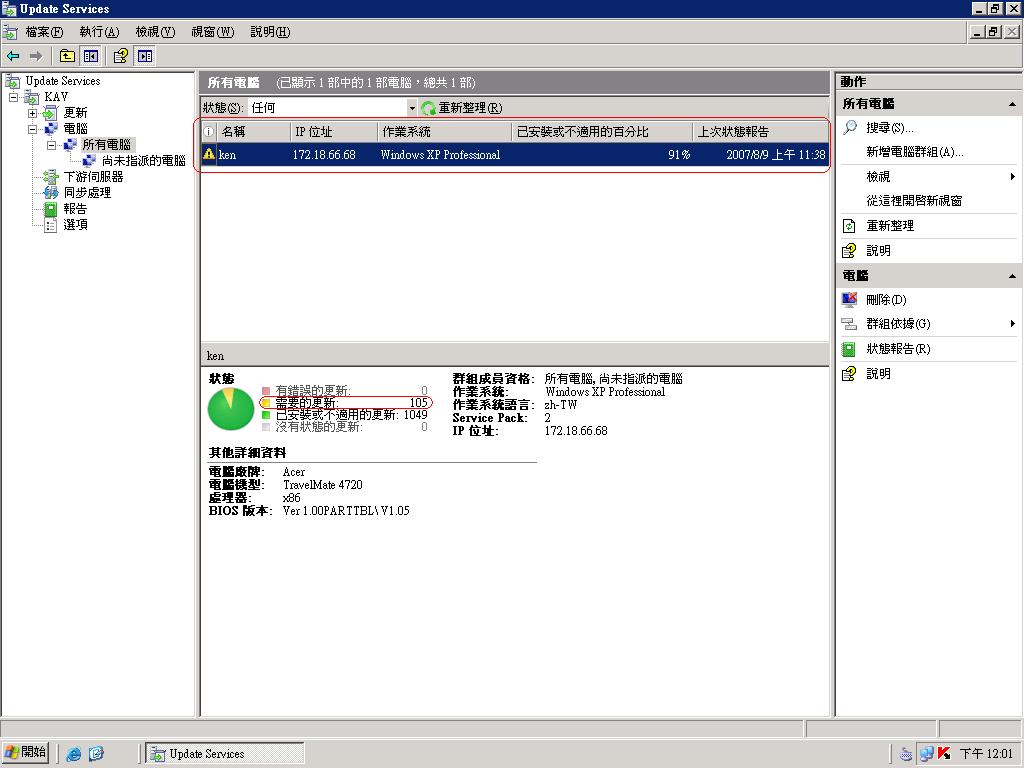Open the 群組依據(G) submenu arrow
Image resolution: width=1024 pixels, height=768 pixels.
1012,324
